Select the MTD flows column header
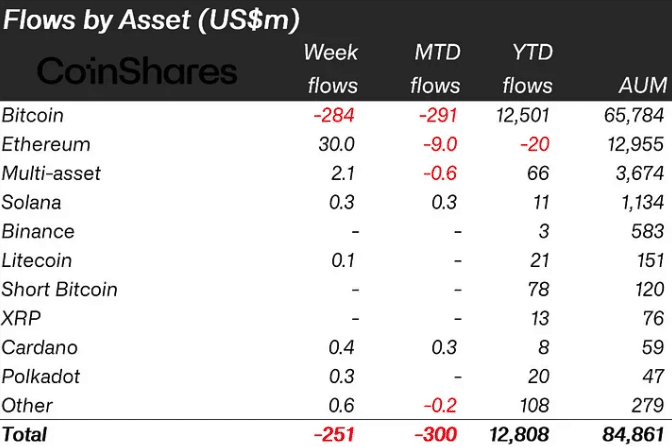The width and height of the screenshot is (672, 447). [435, 68]
